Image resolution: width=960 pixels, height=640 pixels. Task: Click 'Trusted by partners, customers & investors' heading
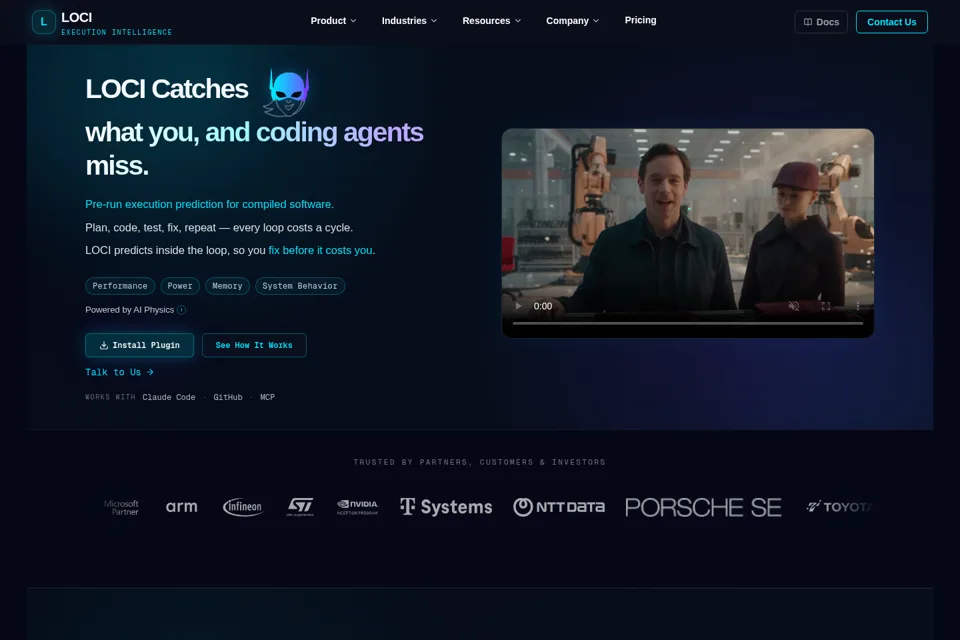479,462
